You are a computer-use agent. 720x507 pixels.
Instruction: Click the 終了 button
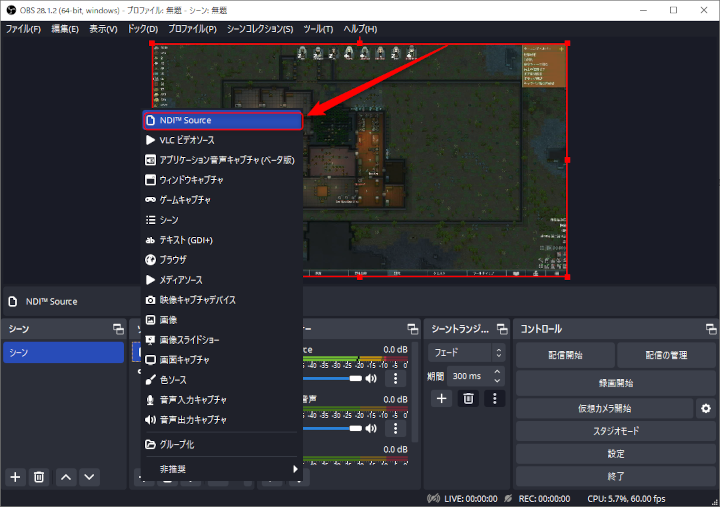point(616,476)
